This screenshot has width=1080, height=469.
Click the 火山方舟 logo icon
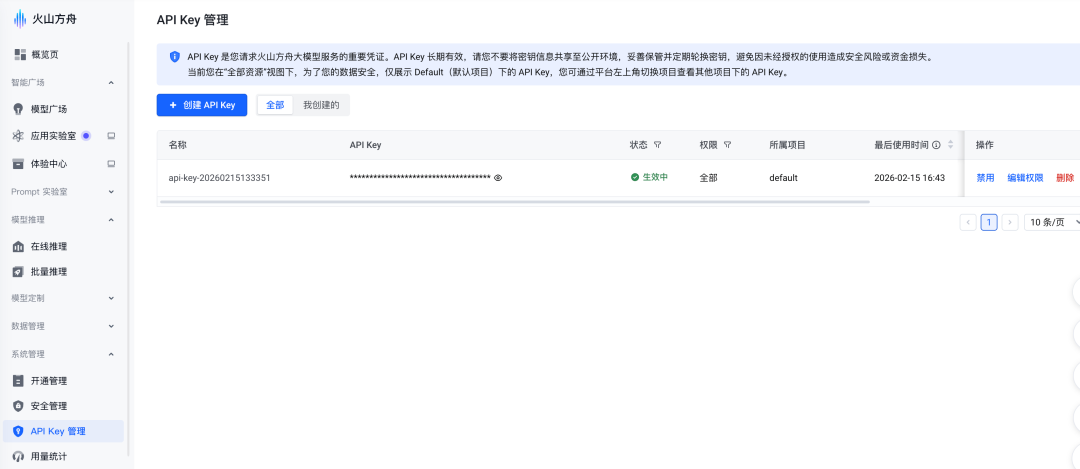(x=19, y=19)
